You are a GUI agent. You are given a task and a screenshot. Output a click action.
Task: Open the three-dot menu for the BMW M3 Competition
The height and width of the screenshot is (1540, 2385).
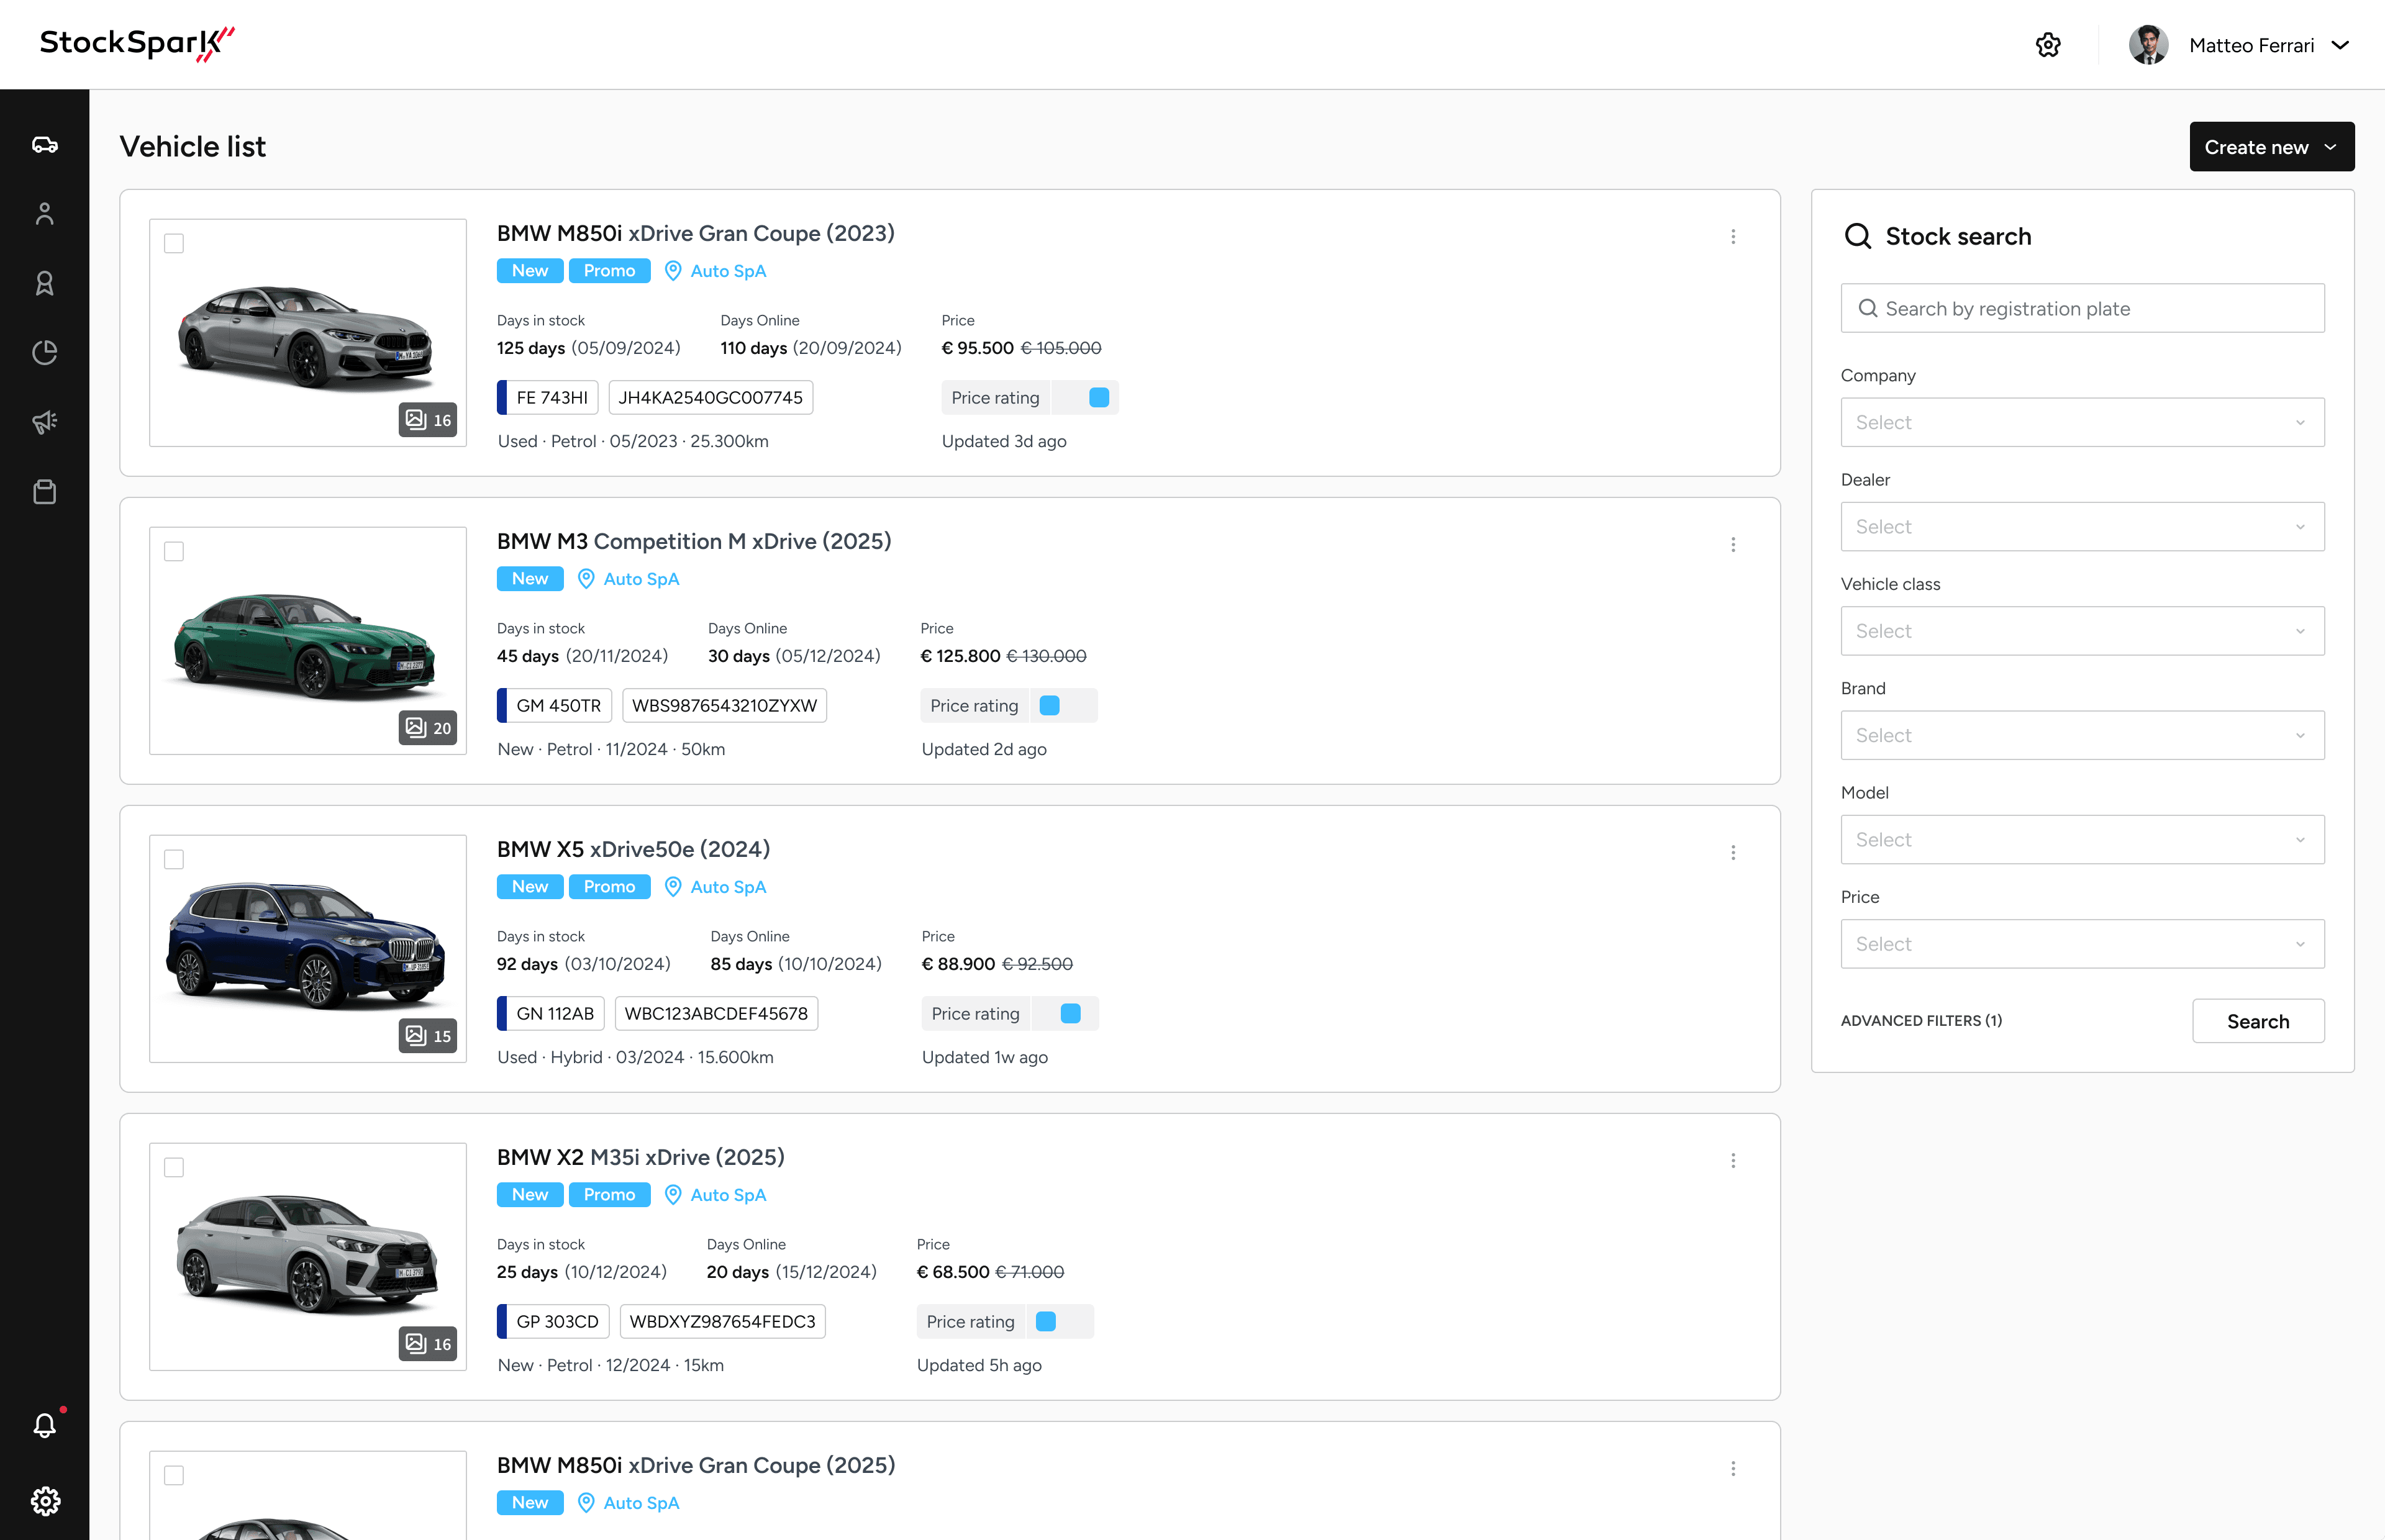tap(1733, 545)
